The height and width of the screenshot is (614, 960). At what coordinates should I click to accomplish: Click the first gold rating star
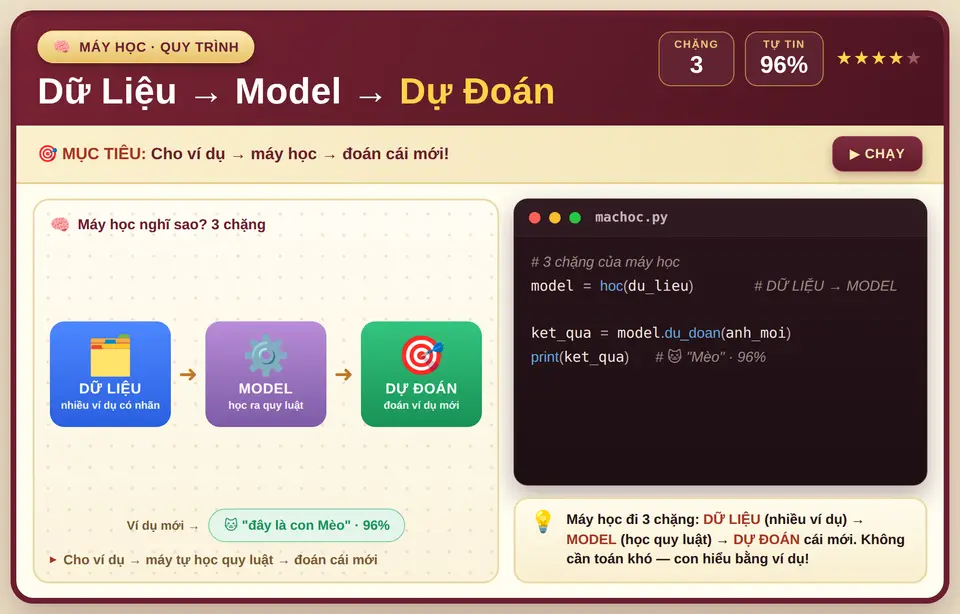pos(844,58)
